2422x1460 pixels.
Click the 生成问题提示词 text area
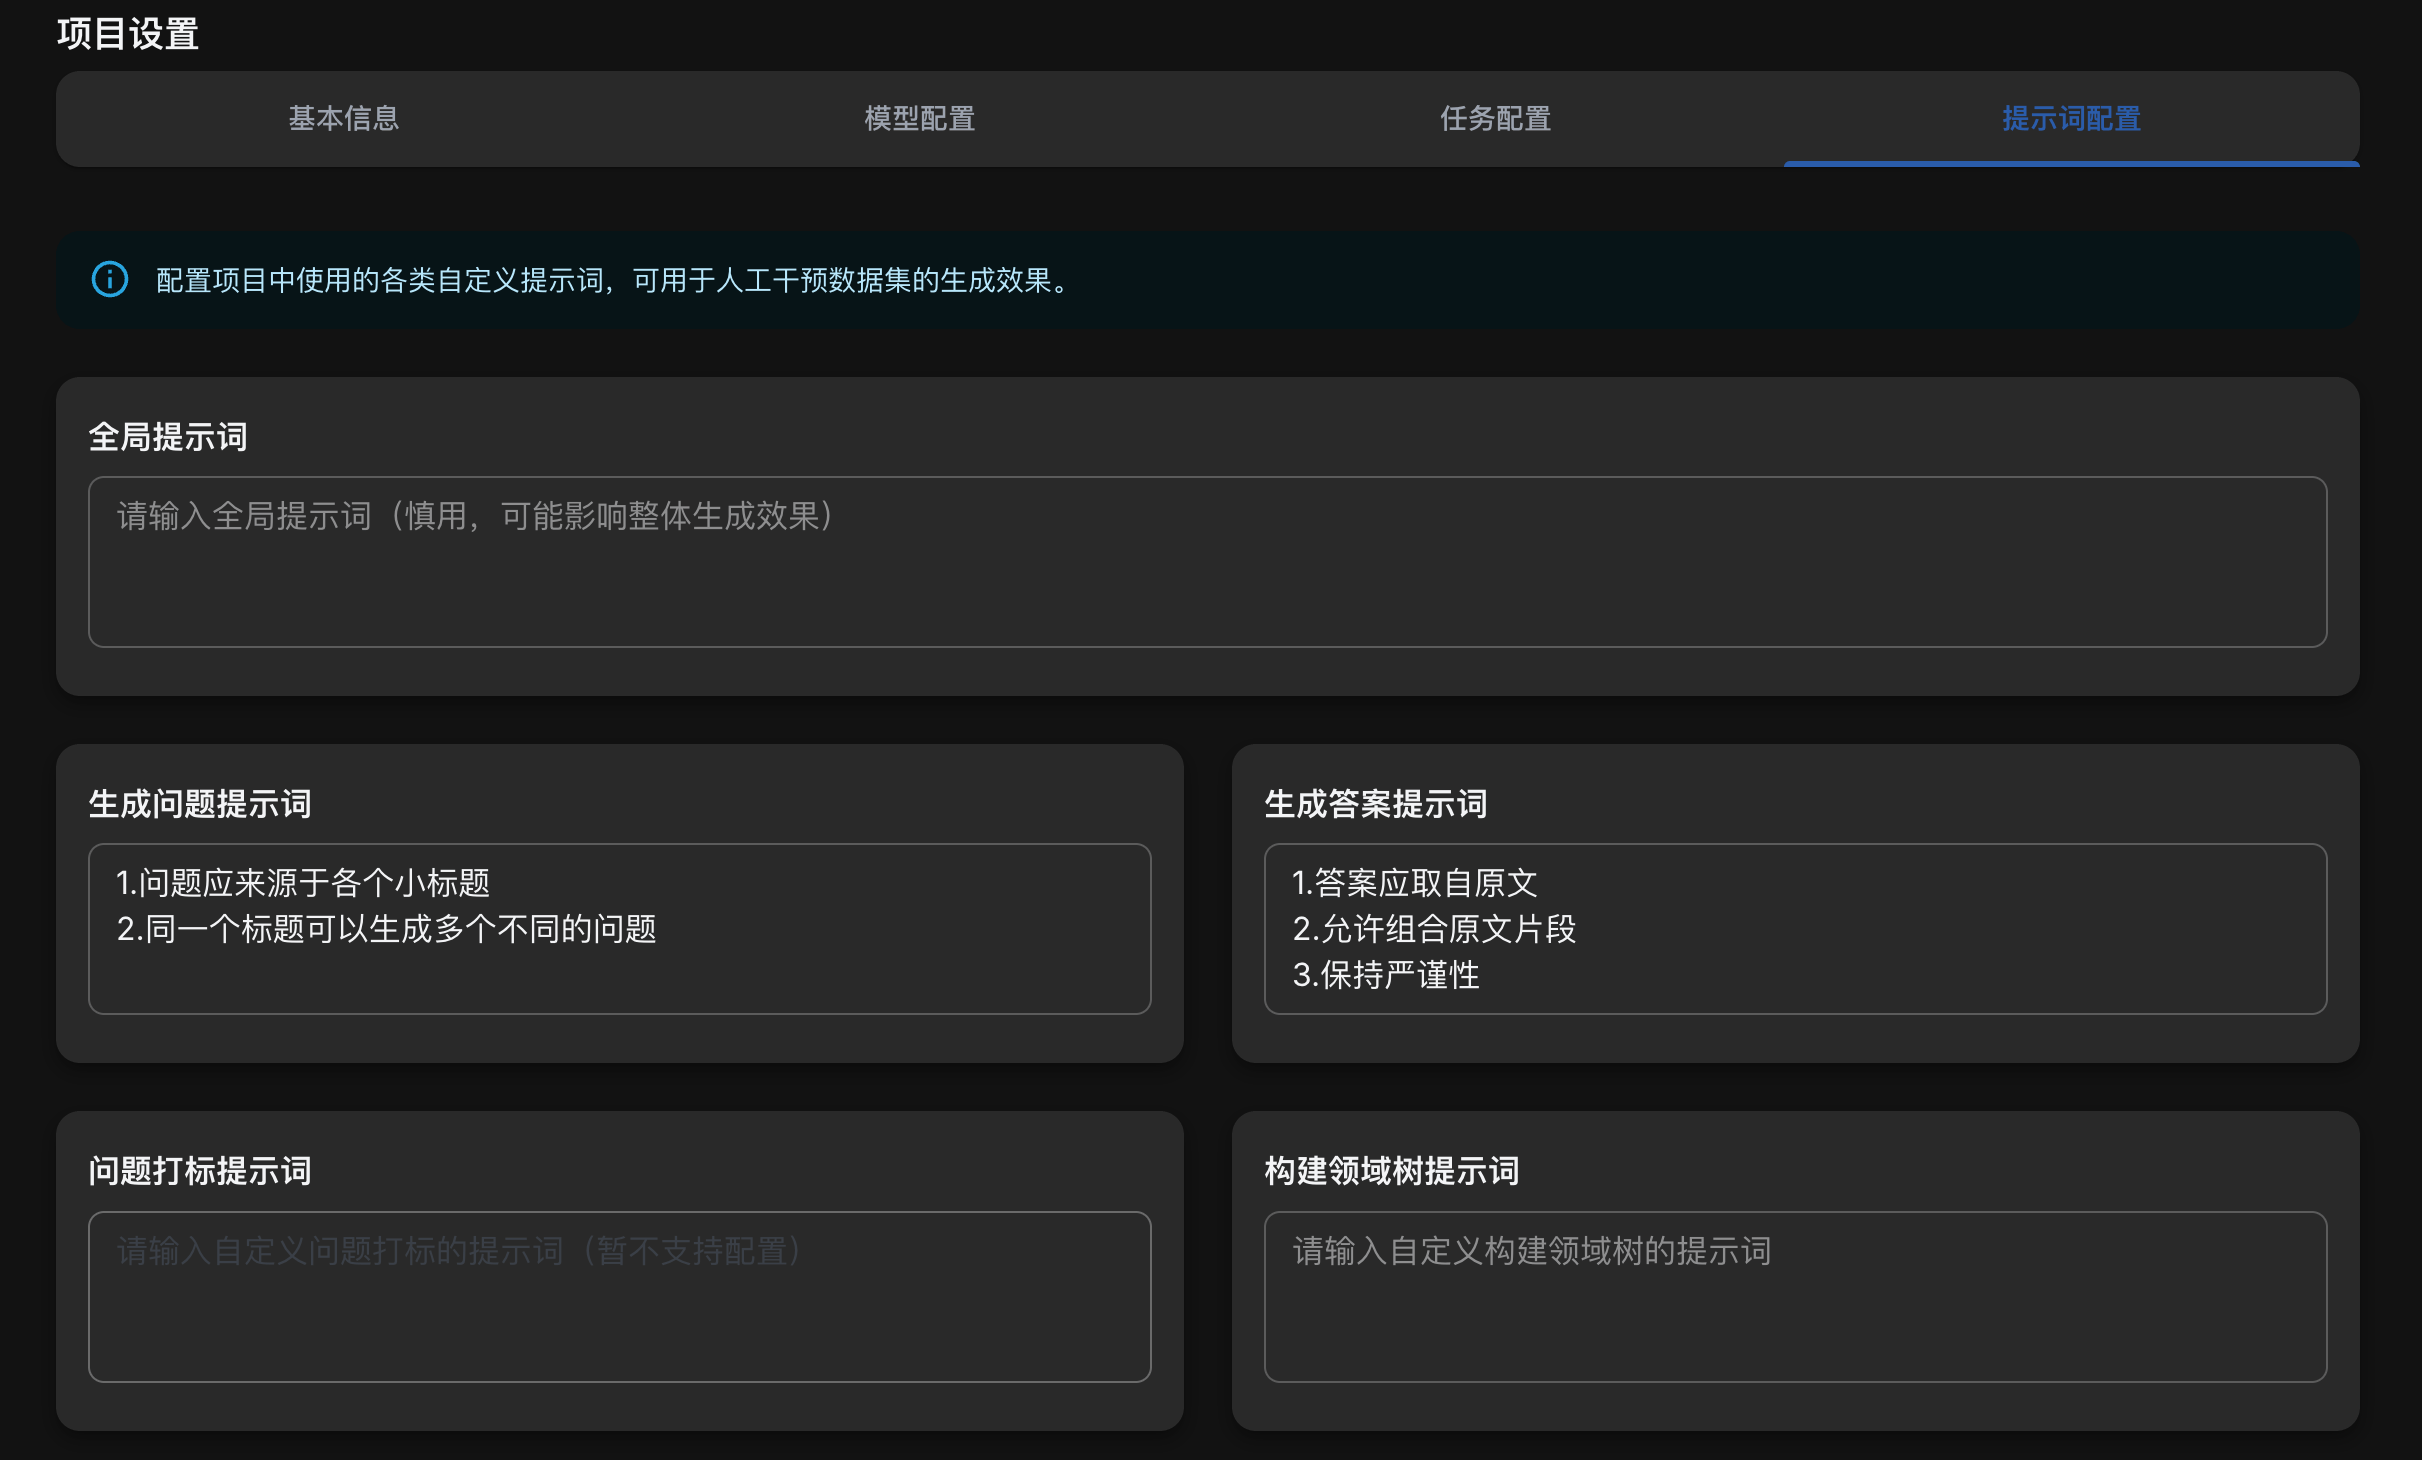point(620,928)
